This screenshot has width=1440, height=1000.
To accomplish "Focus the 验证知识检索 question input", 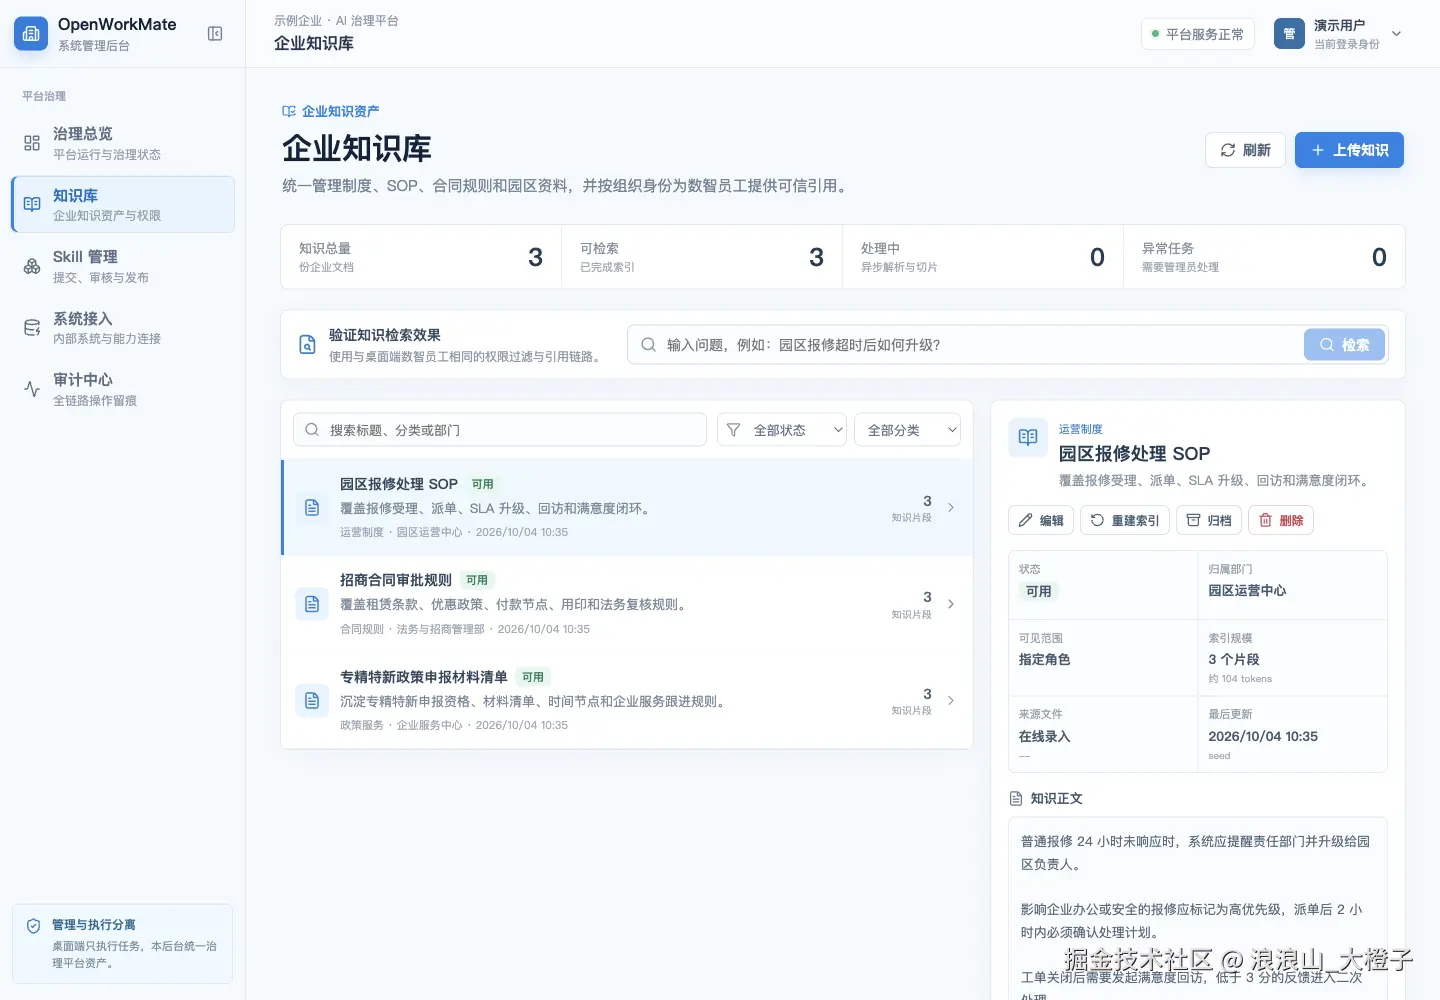I will 965,345.
